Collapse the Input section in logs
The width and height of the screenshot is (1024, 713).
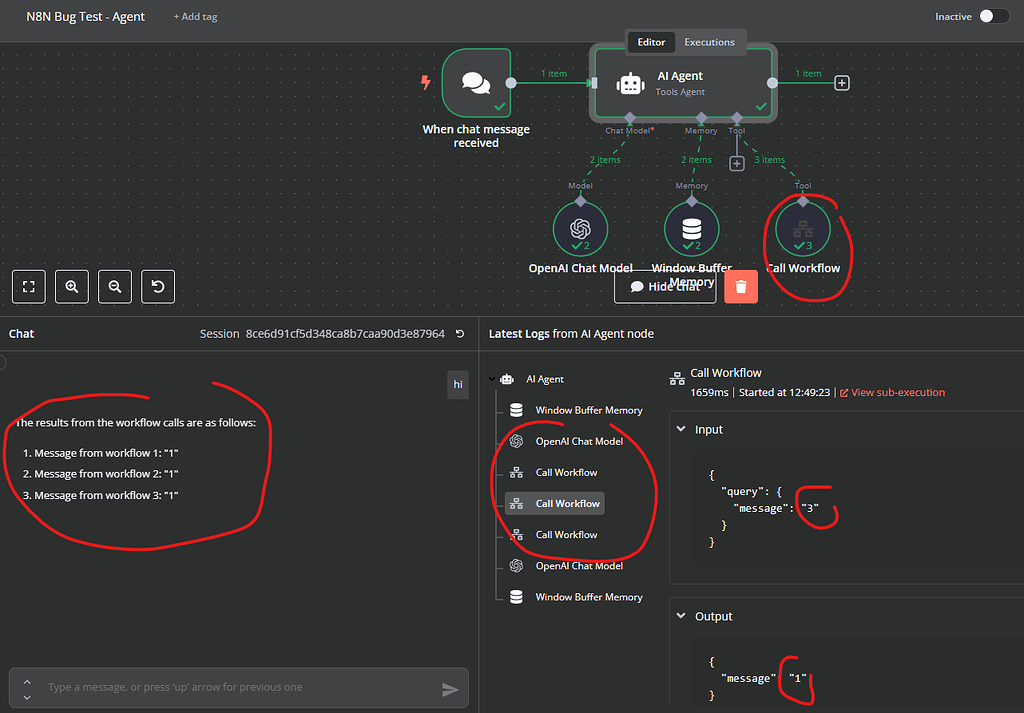[682, 429]
